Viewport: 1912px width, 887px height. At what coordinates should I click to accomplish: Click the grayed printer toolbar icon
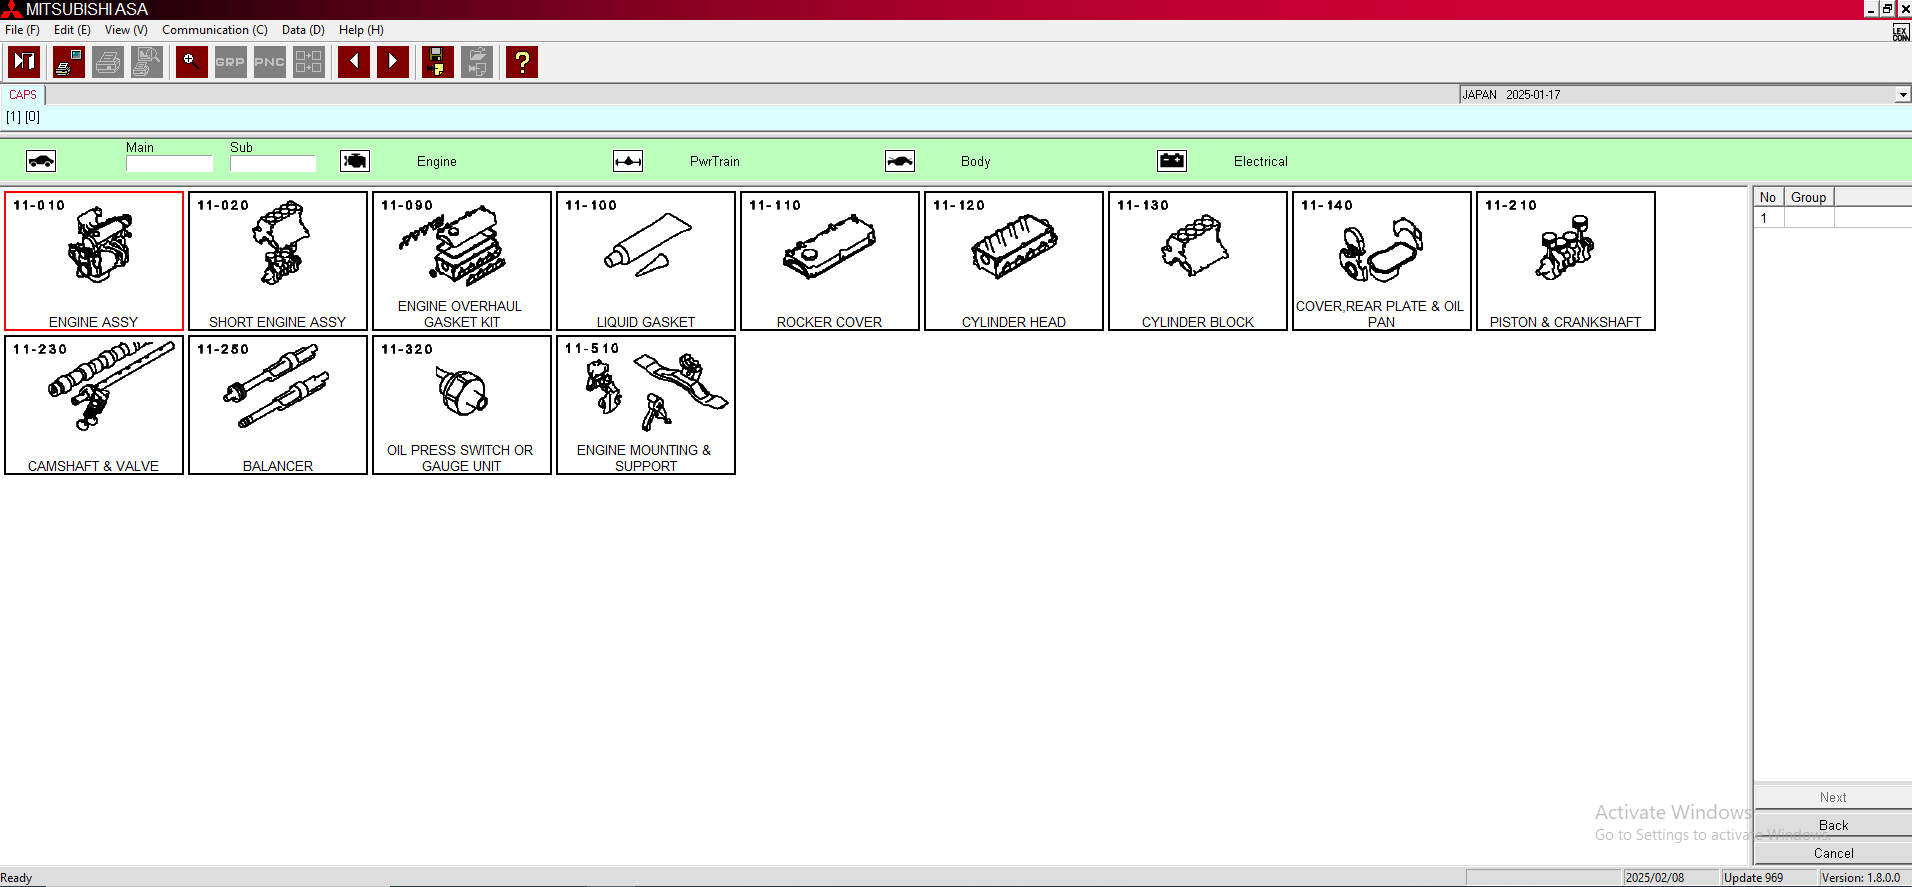tap(108, 62)
